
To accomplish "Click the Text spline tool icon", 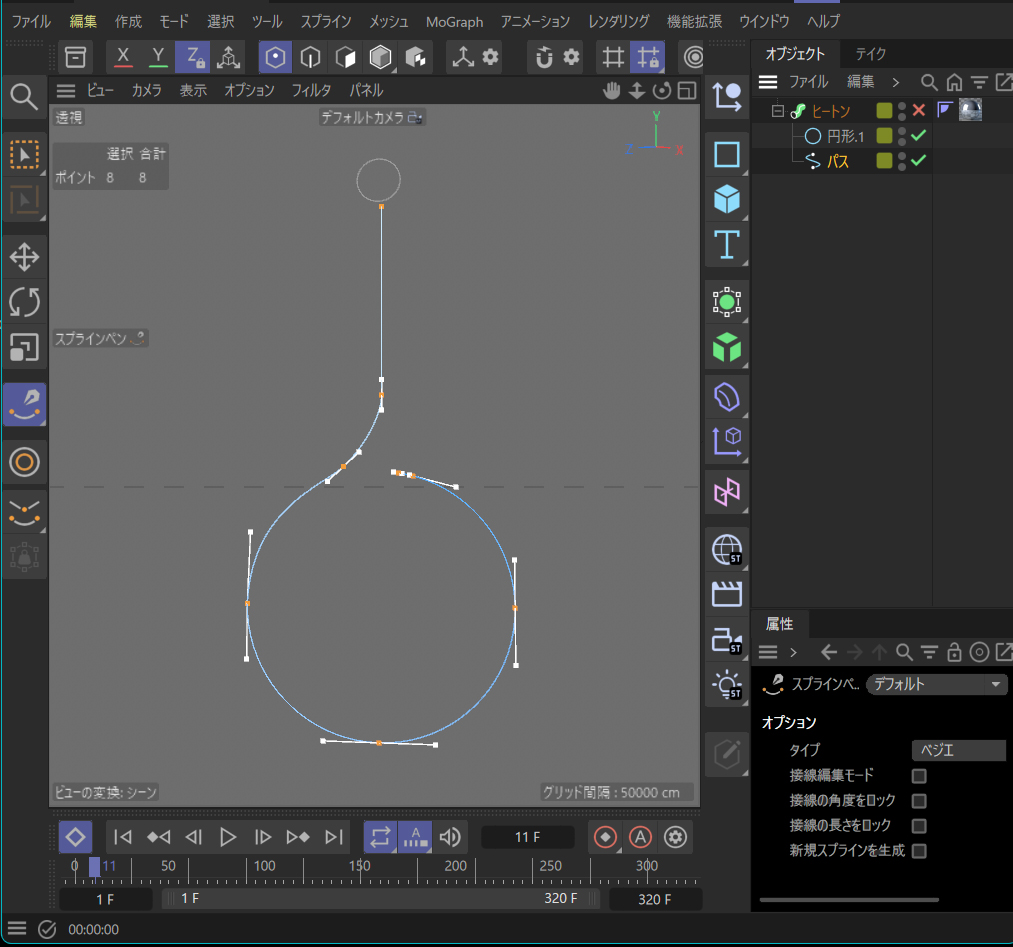I will 727,244.
